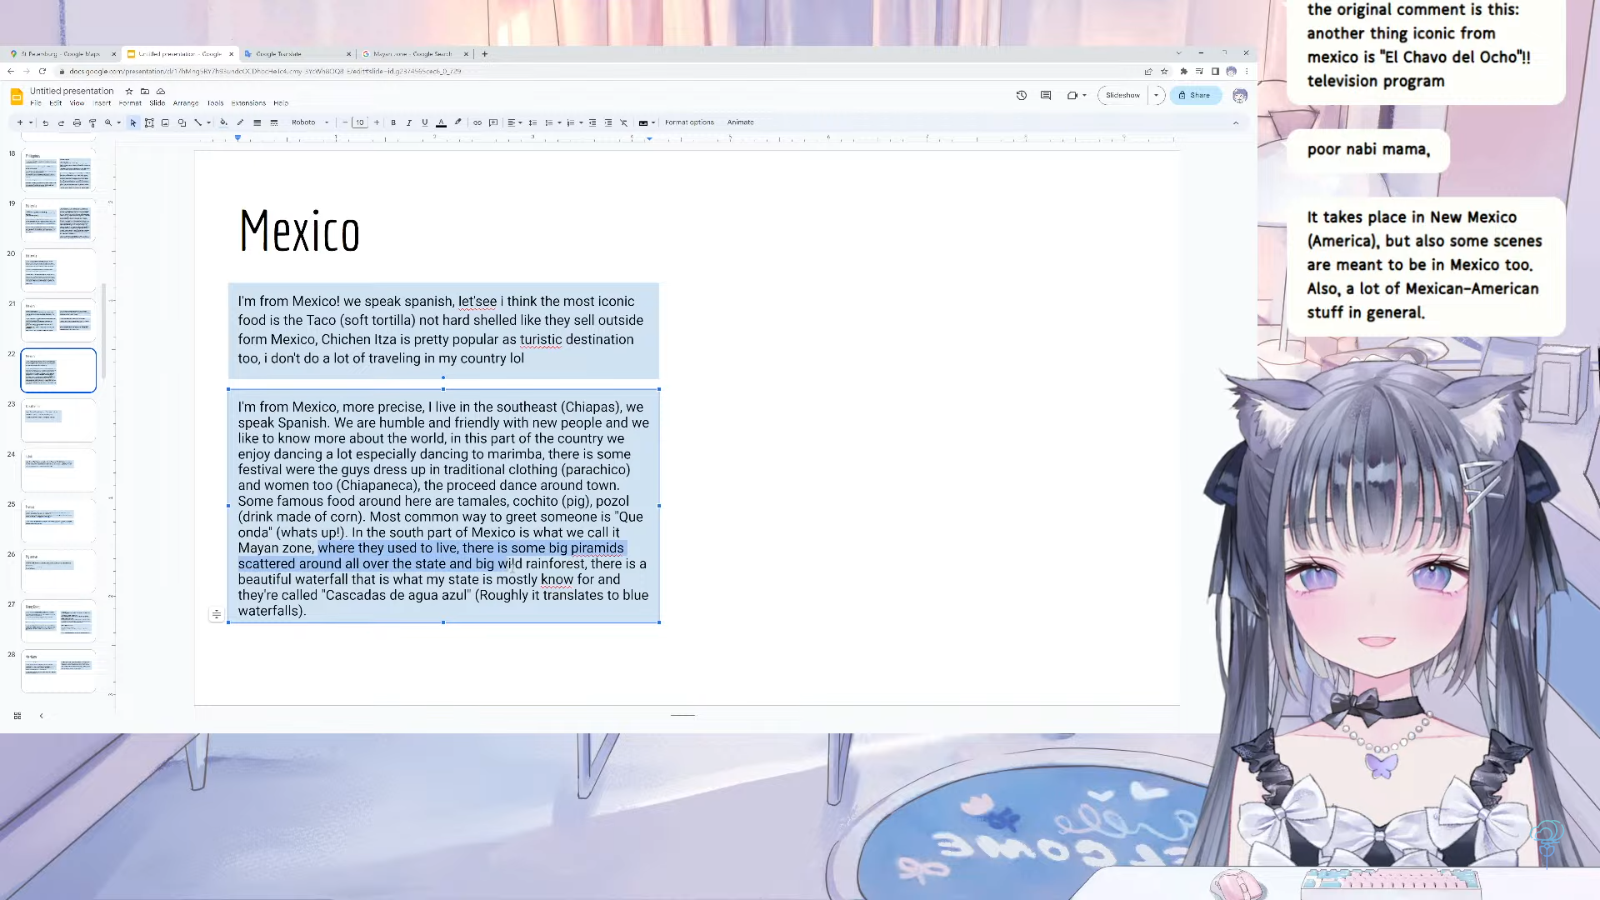Click the insert link icon
Screen dimensions: 1600x900
tap(477, 122)
